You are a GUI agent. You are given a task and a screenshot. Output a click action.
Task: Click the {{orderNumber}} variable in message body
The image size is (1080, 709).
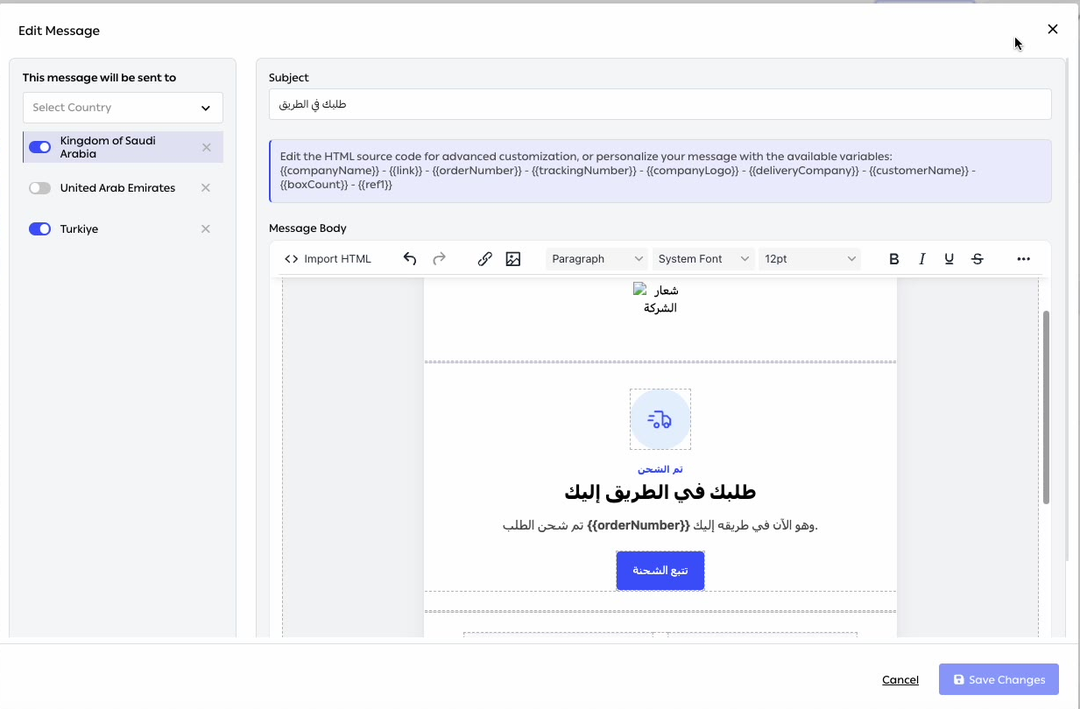(638, 525)
